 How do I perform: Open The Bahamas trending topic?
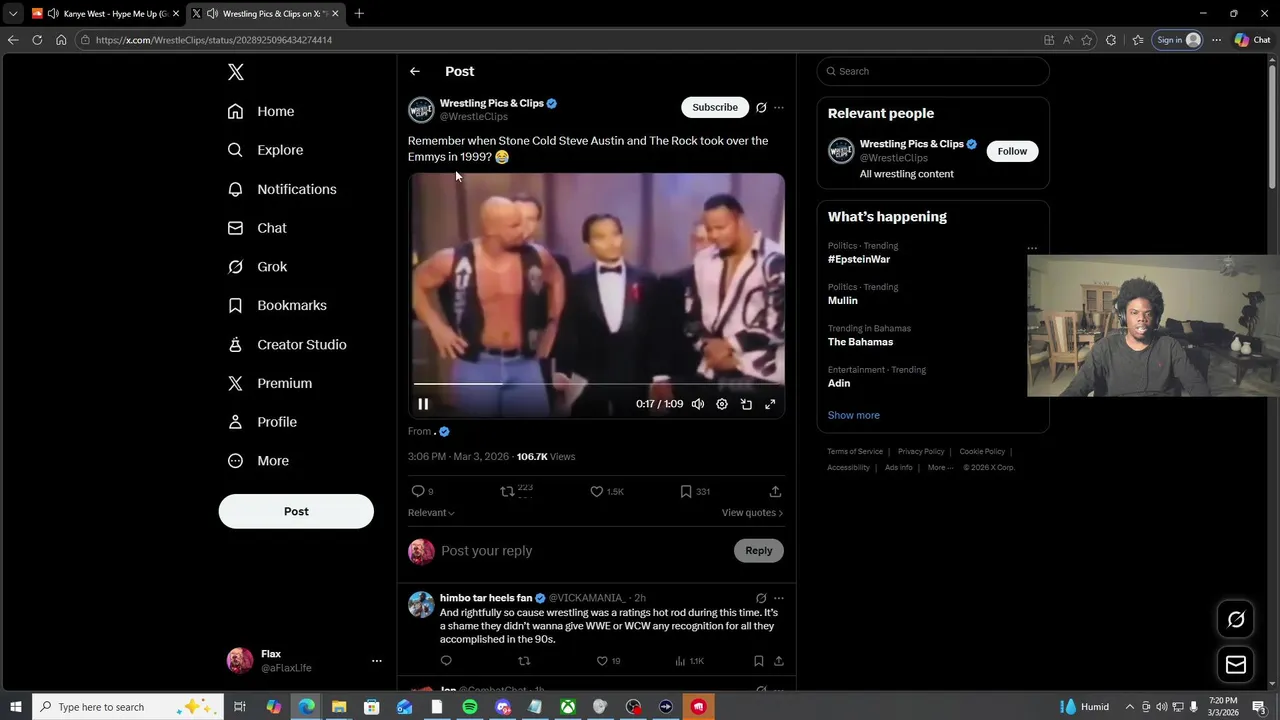click(x=860, y=342)
